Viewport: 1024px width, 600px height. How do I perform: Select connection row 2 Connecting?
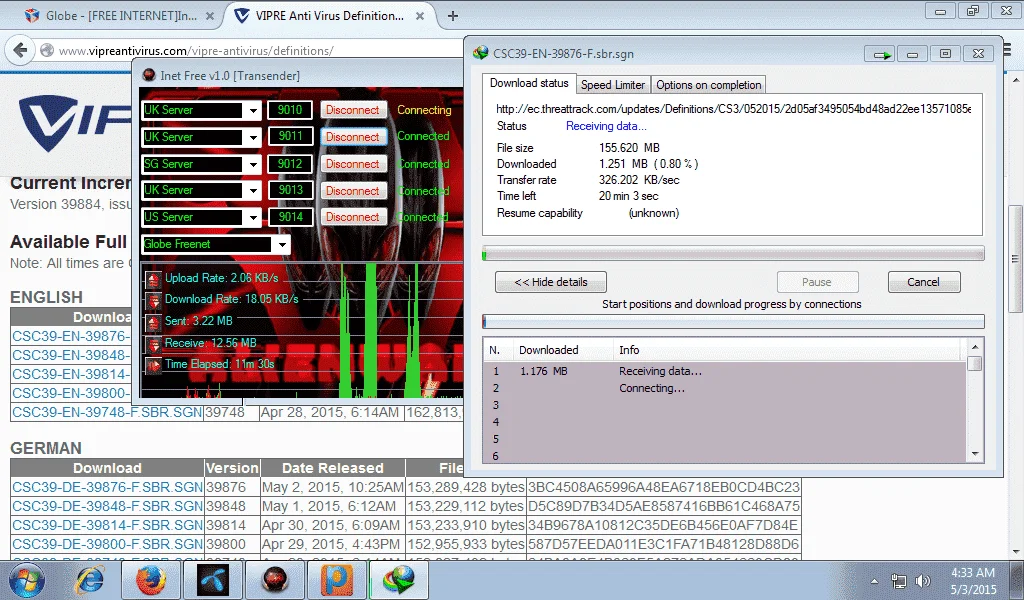725,388
